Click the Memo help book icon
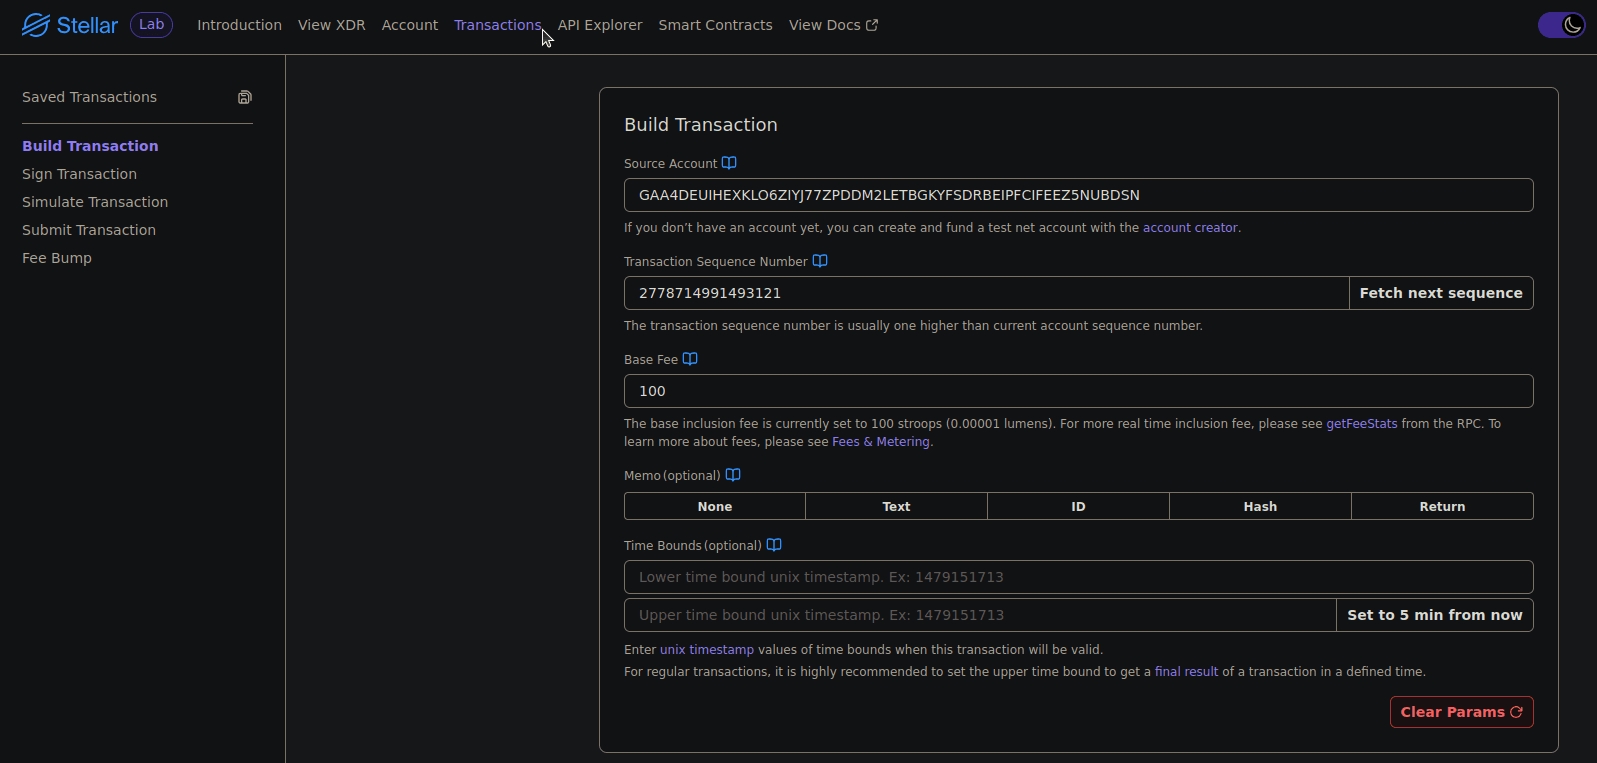The image size is (1597, 763). coord(733,475)
